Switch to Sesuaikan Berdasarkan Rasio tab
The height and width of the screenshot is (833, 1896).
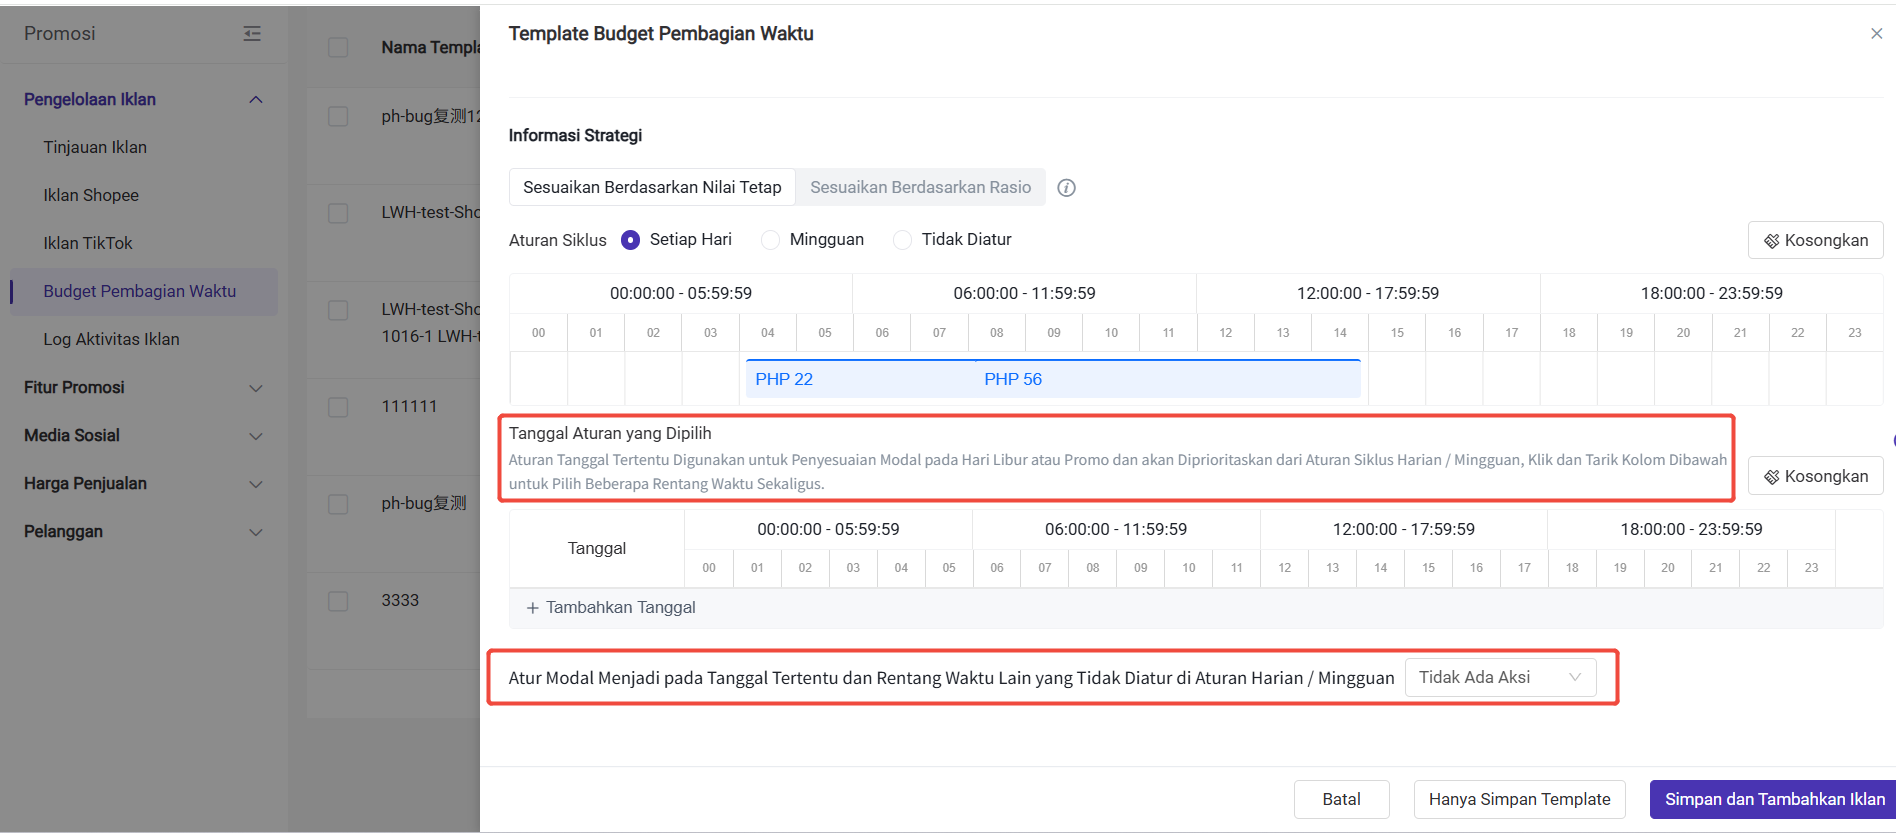pyautogui.click(x=920, y=188)
